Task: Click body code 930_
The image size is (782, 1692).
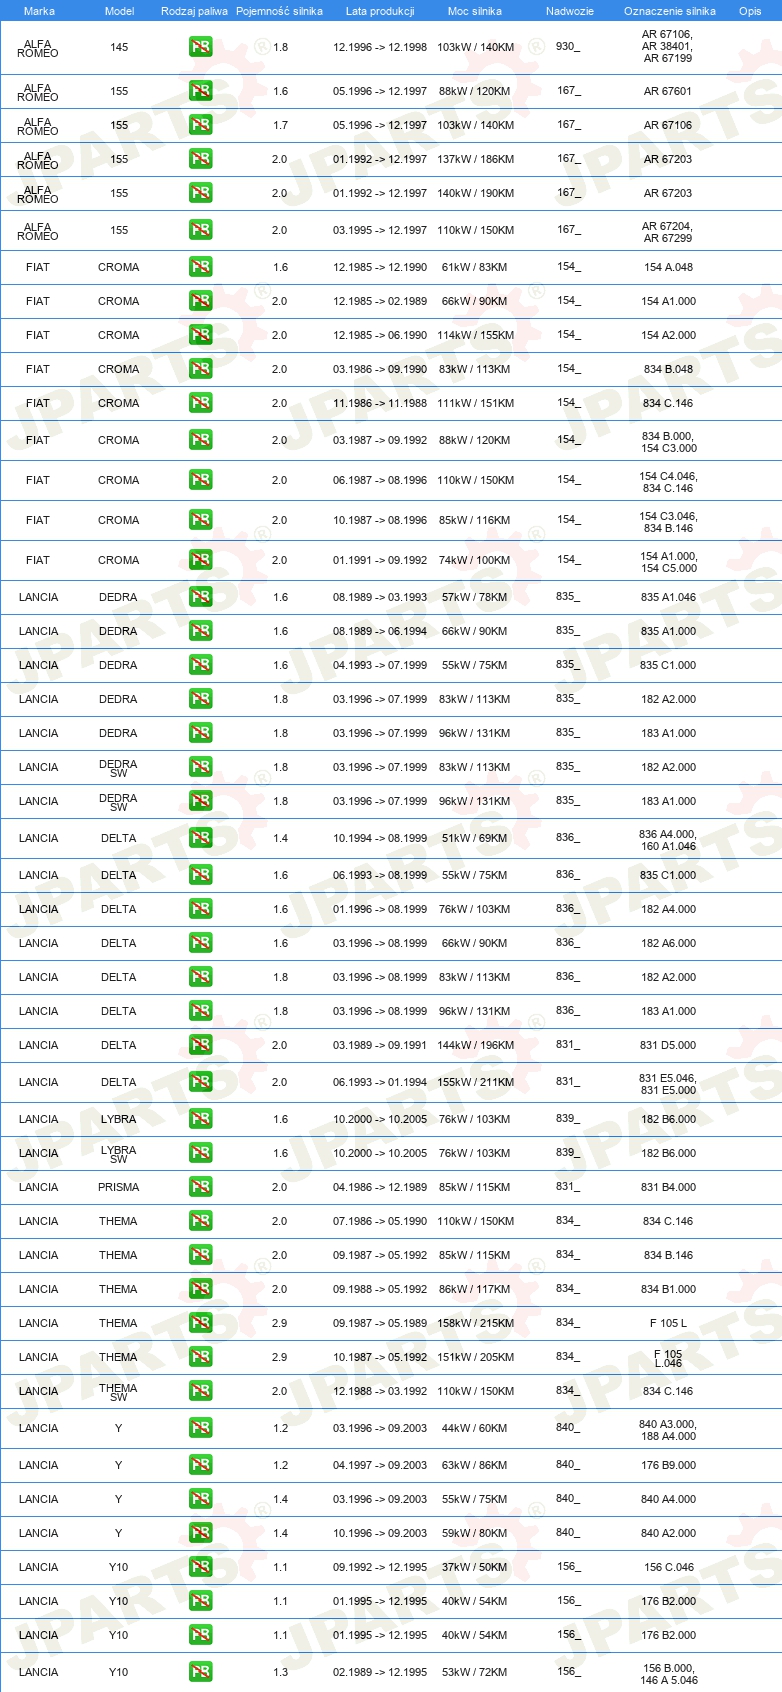Action: coord(568,47)
